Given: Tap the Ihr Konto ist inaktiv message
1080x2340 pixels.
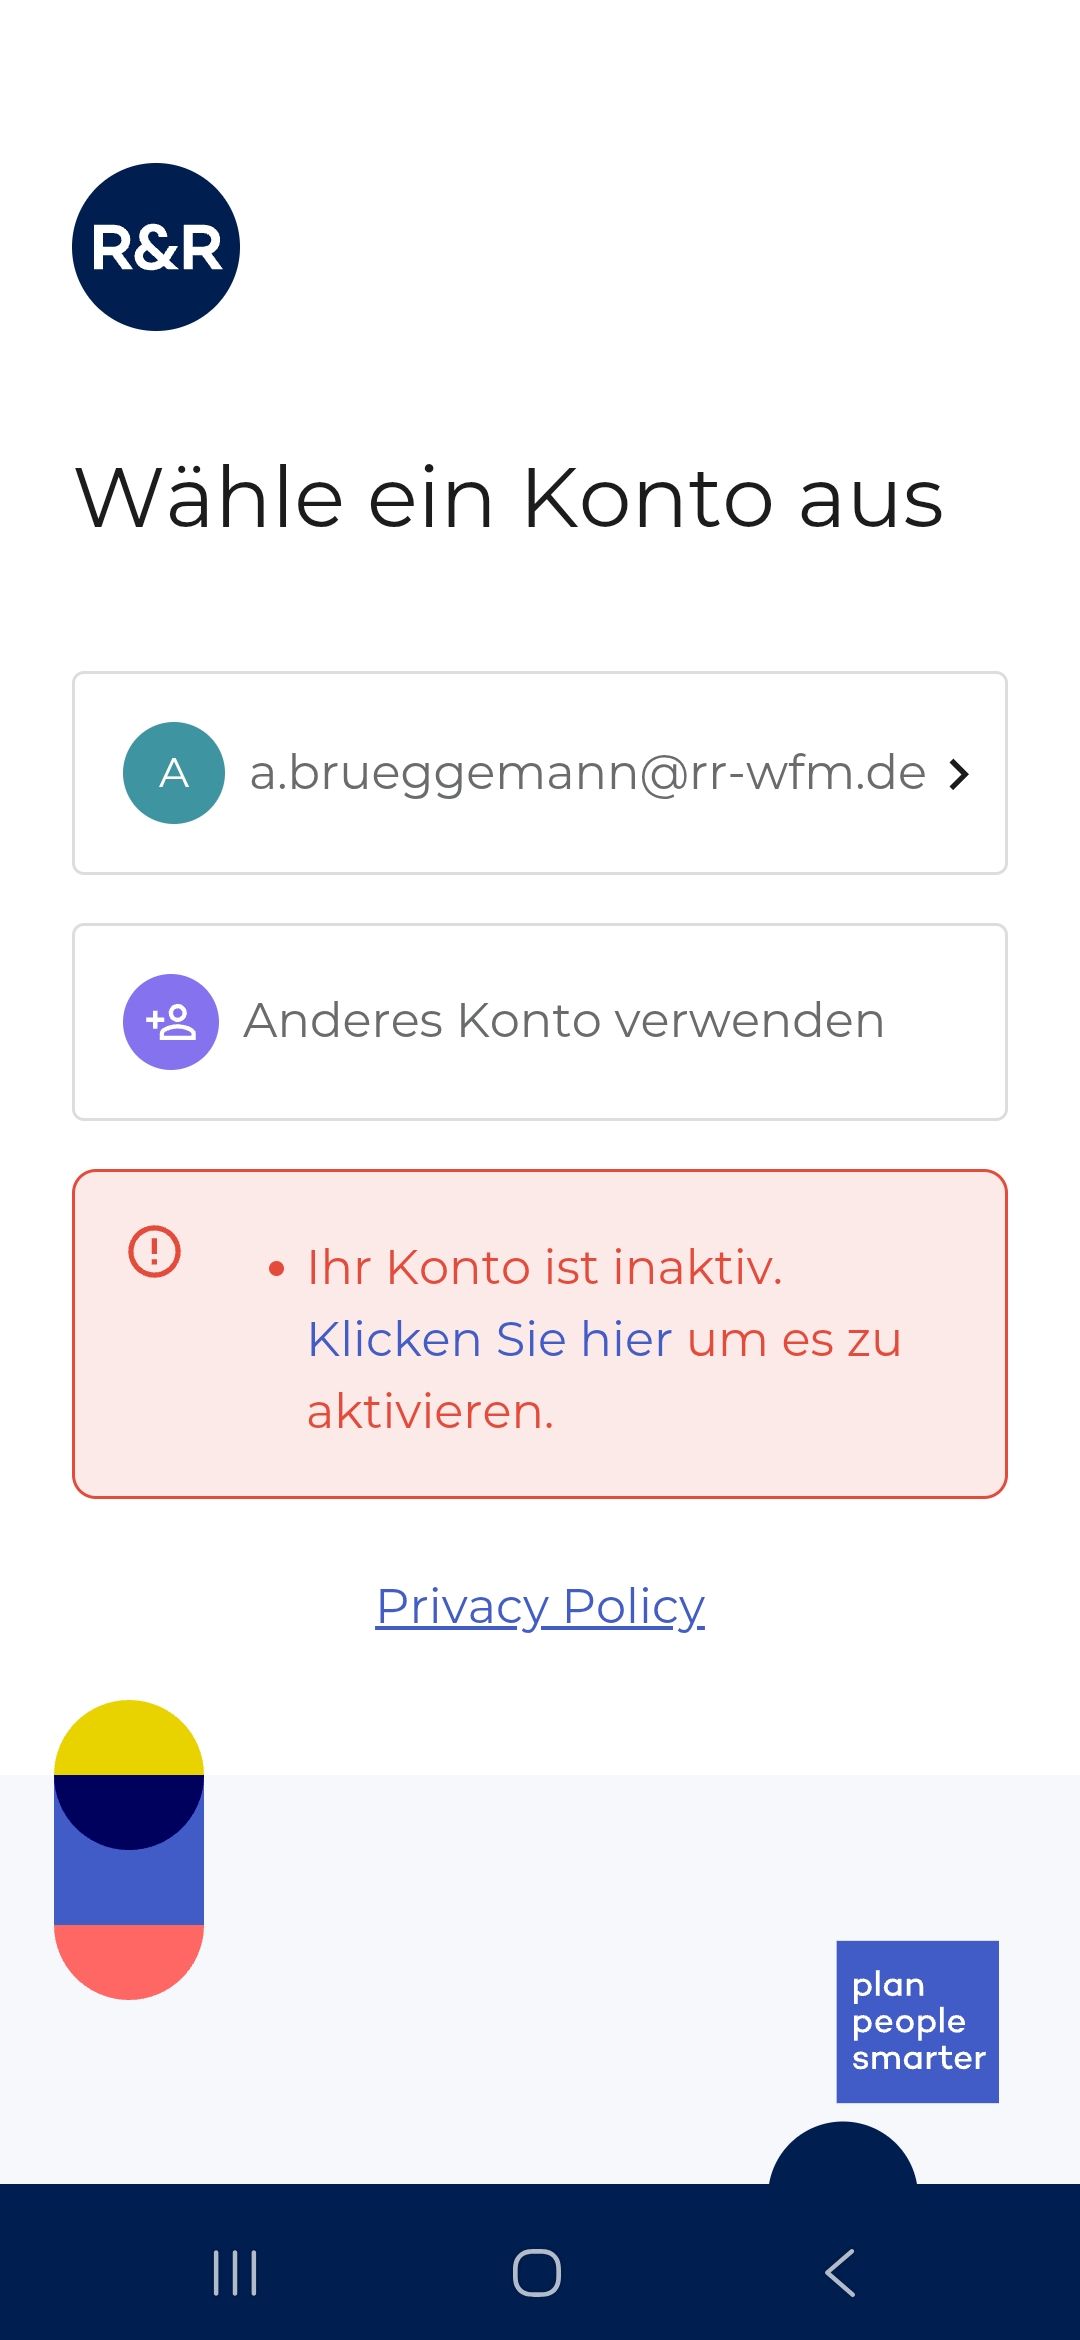Looking at the screenshot, I should pos(544,1267).
